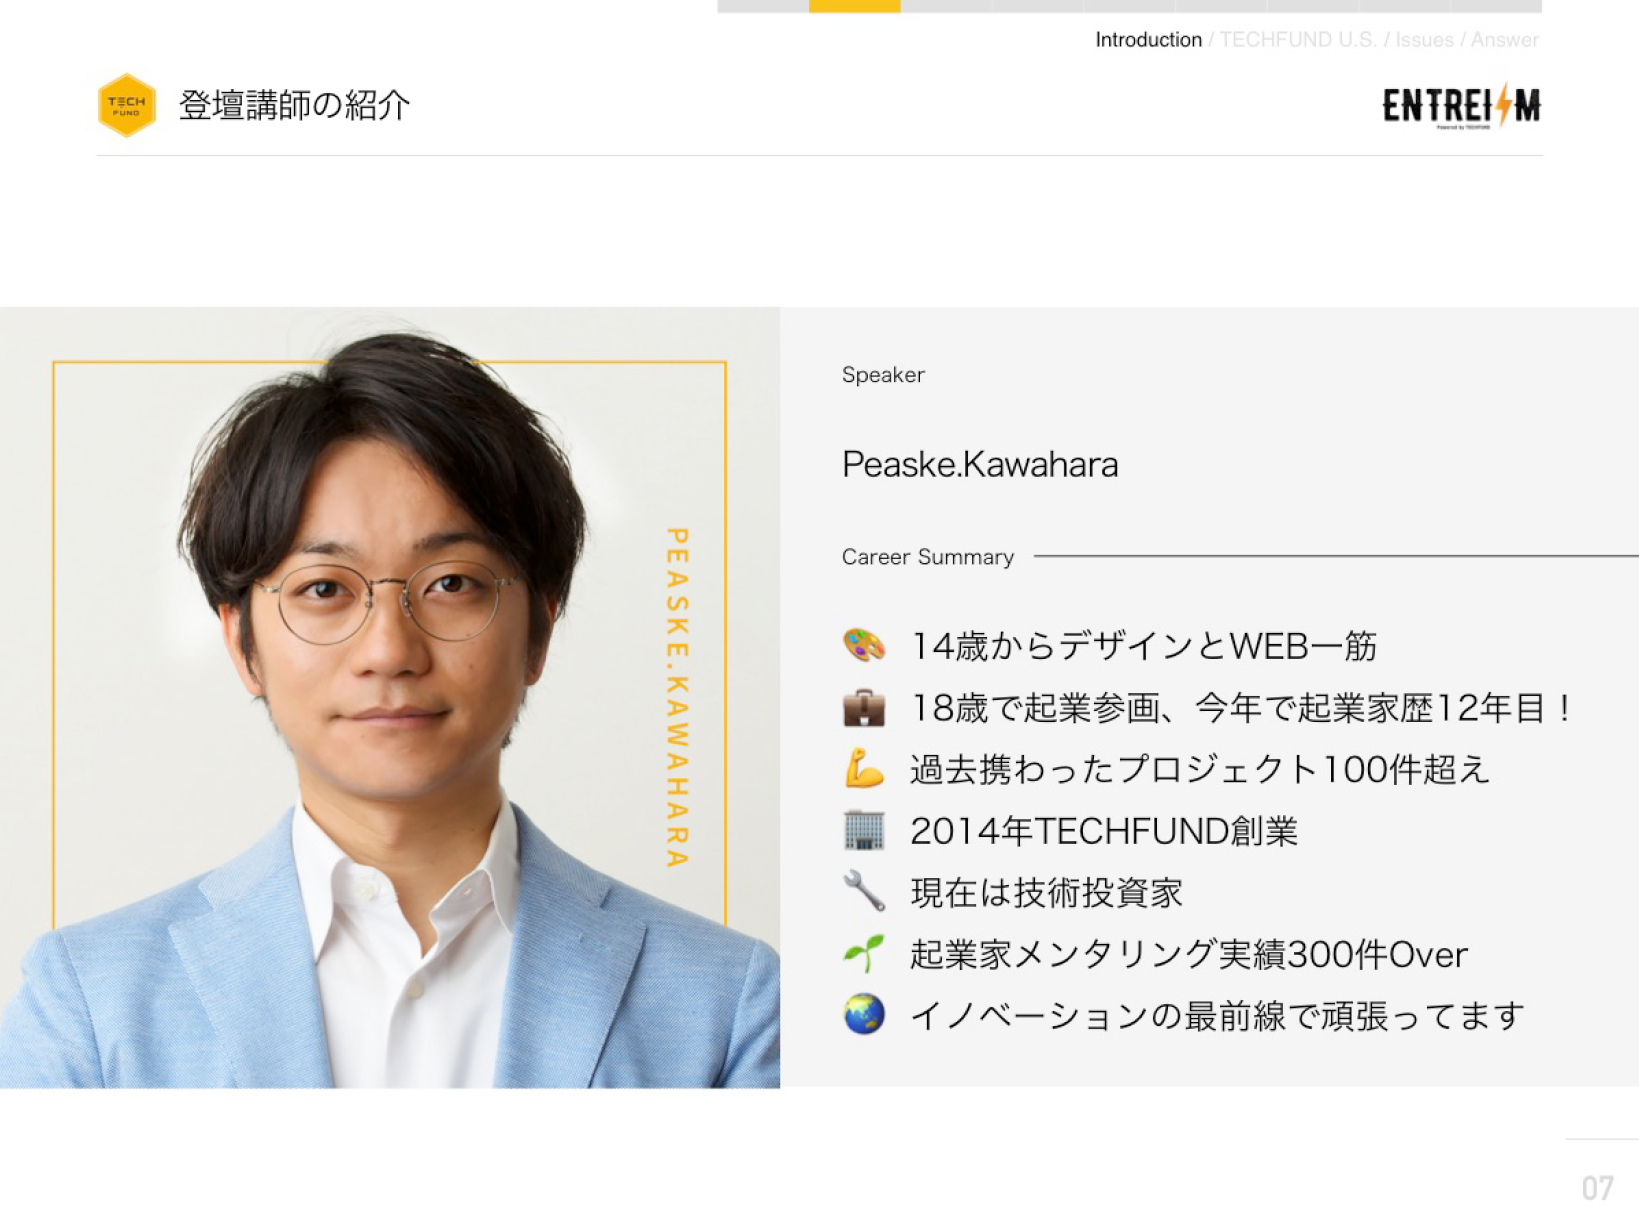Click the Peaske.Kawahara speaker name
Viewport: 1639px width, 1227px height.
980,465
